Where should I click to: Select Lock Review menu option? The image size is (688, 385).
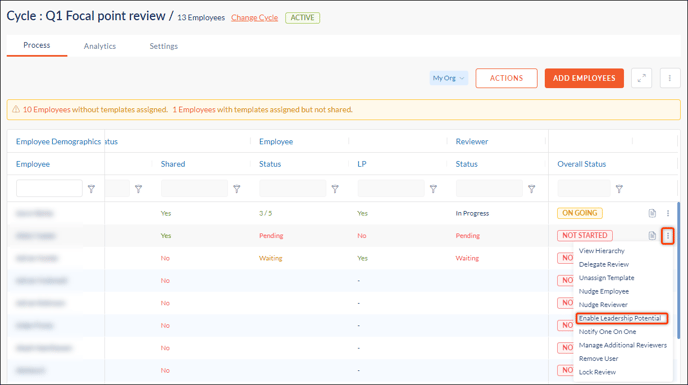click(x=597, y=372)
